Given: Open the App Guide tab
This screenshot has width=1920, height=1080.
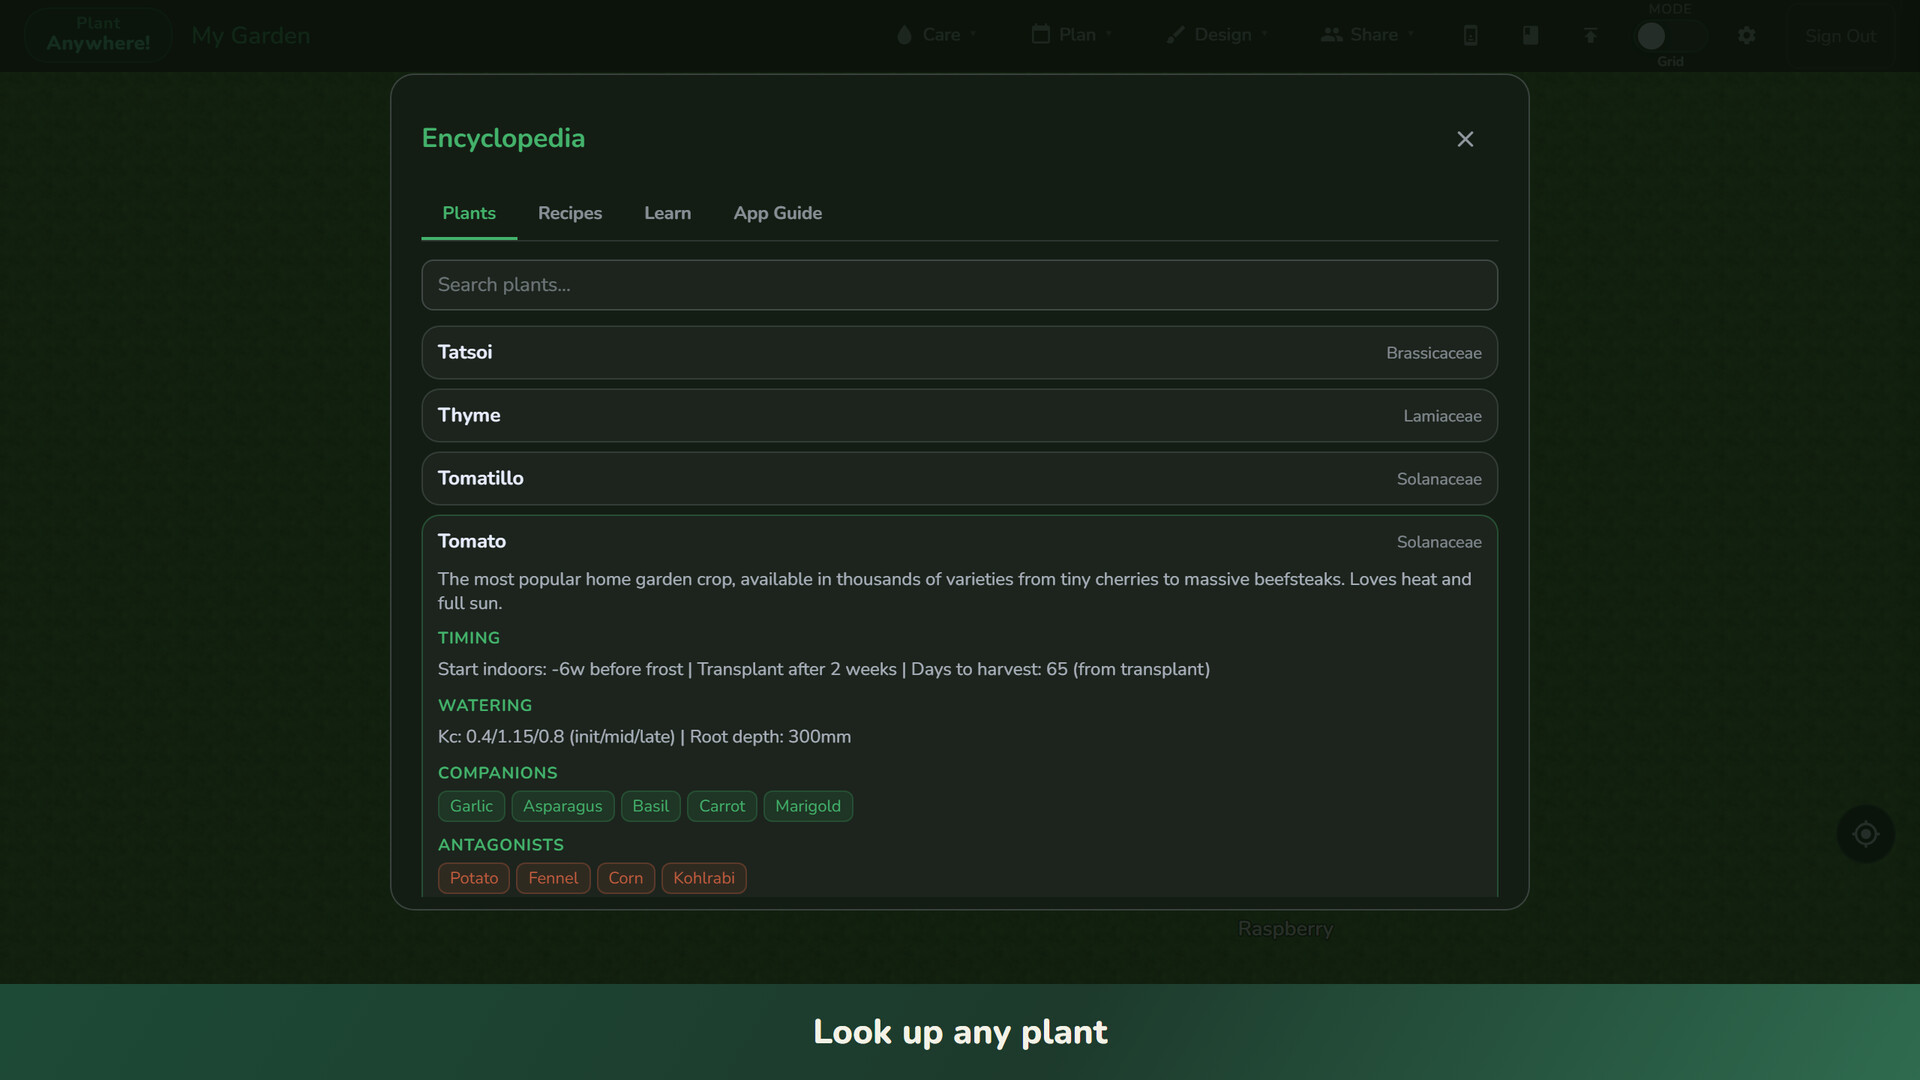Looking at the screenshot, I should click(778, 213).
